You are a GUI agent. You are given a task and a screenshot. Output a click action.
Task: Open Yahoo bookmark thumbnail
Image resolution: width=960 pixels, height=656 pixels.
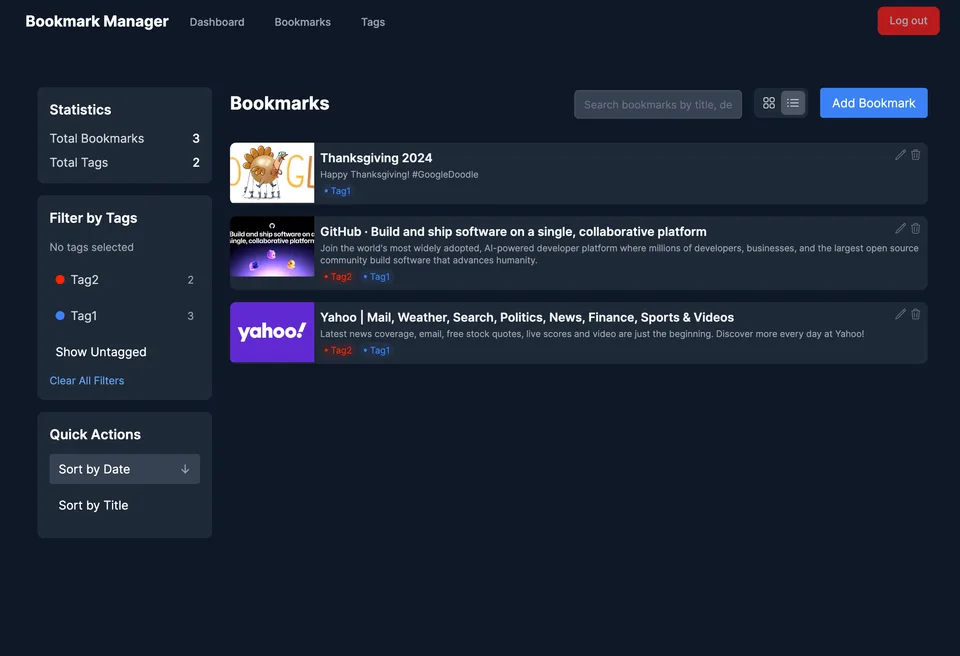click(272, 332)
